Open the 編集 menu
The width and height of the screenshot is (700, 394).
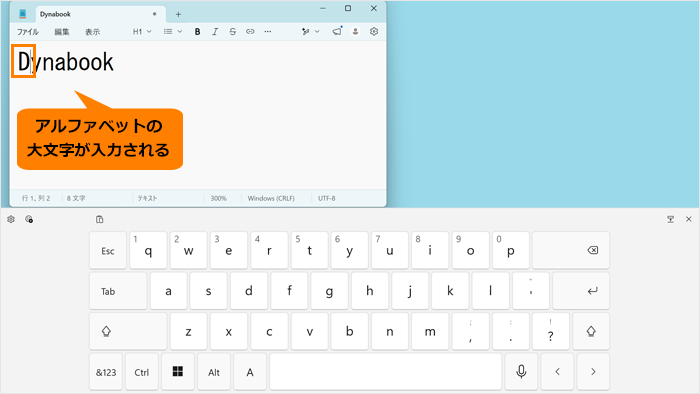click(x=62, y=32)
